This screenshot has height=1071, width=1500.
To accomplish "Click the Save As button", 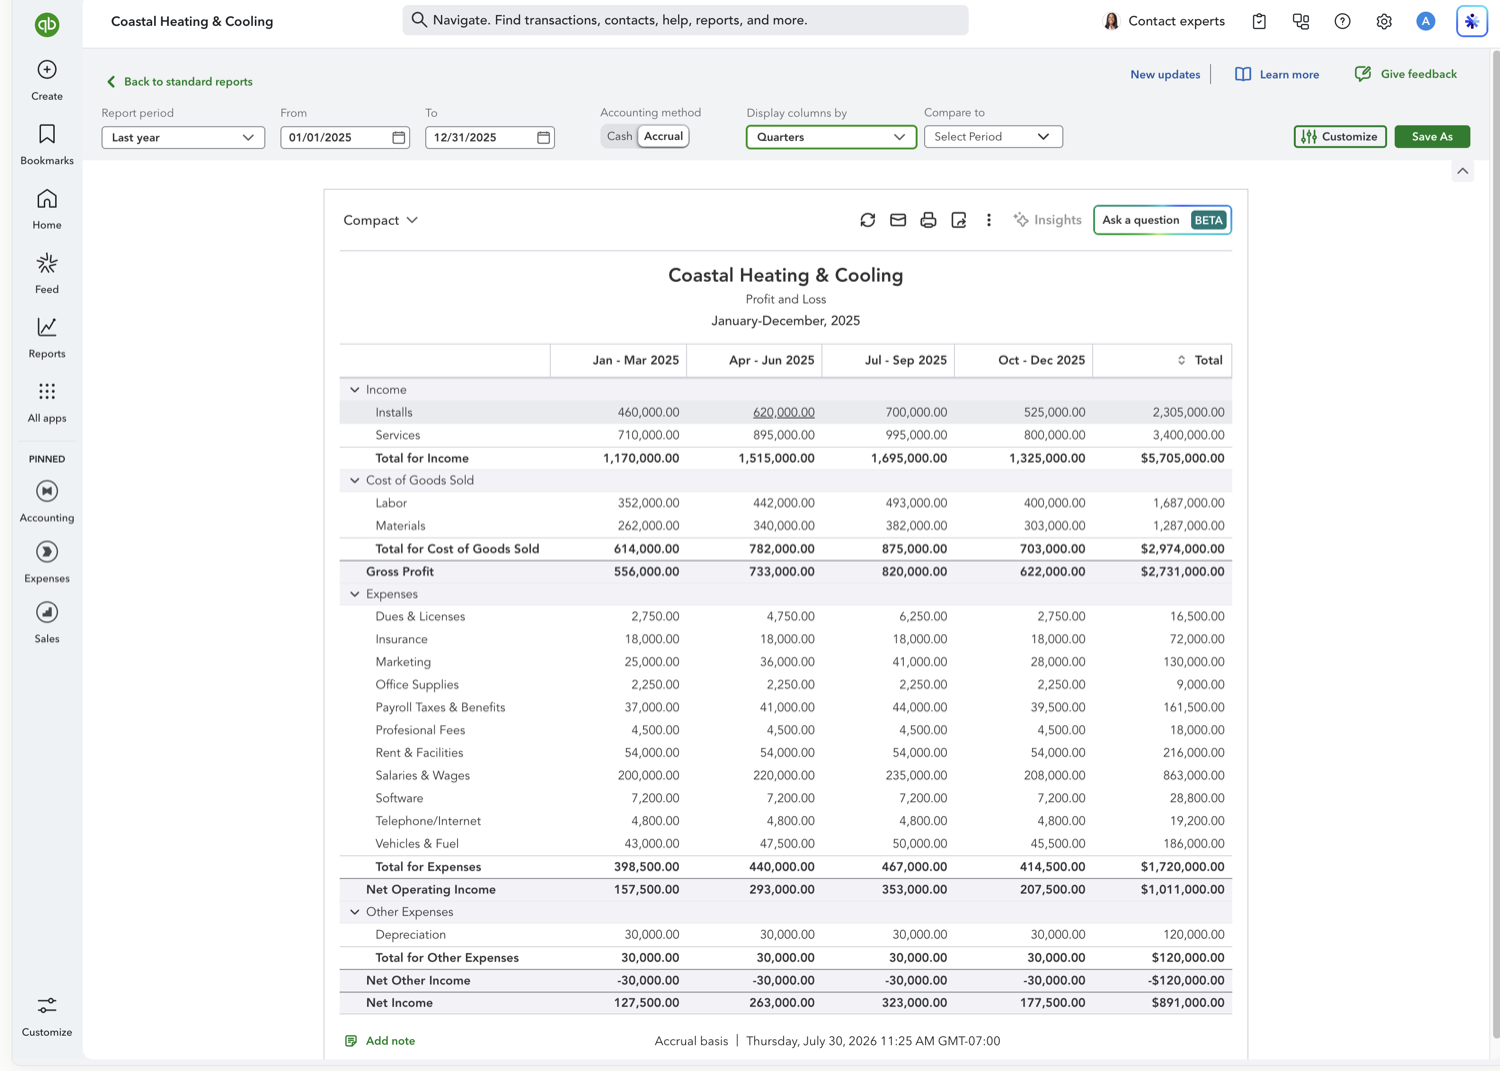I will tap(1432, 136).
